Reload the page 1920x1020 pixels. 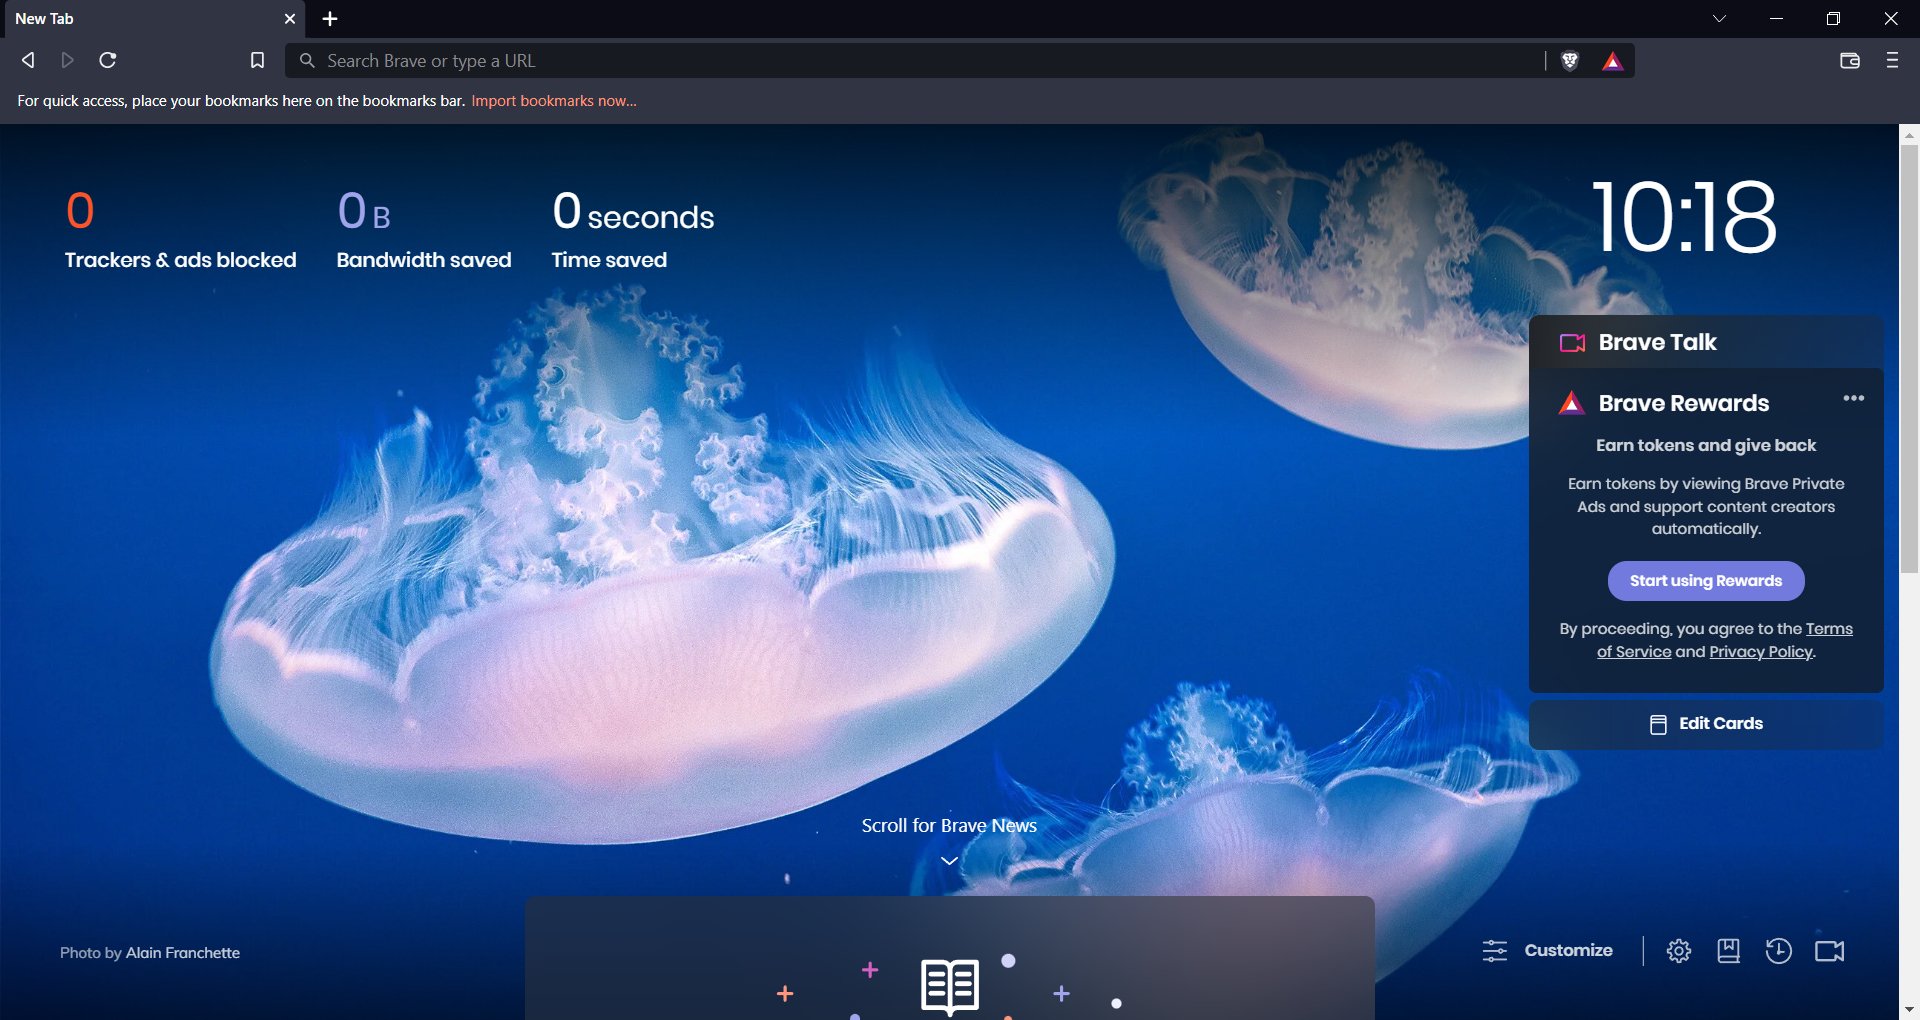pyautogui.click(x=108, y=61)
